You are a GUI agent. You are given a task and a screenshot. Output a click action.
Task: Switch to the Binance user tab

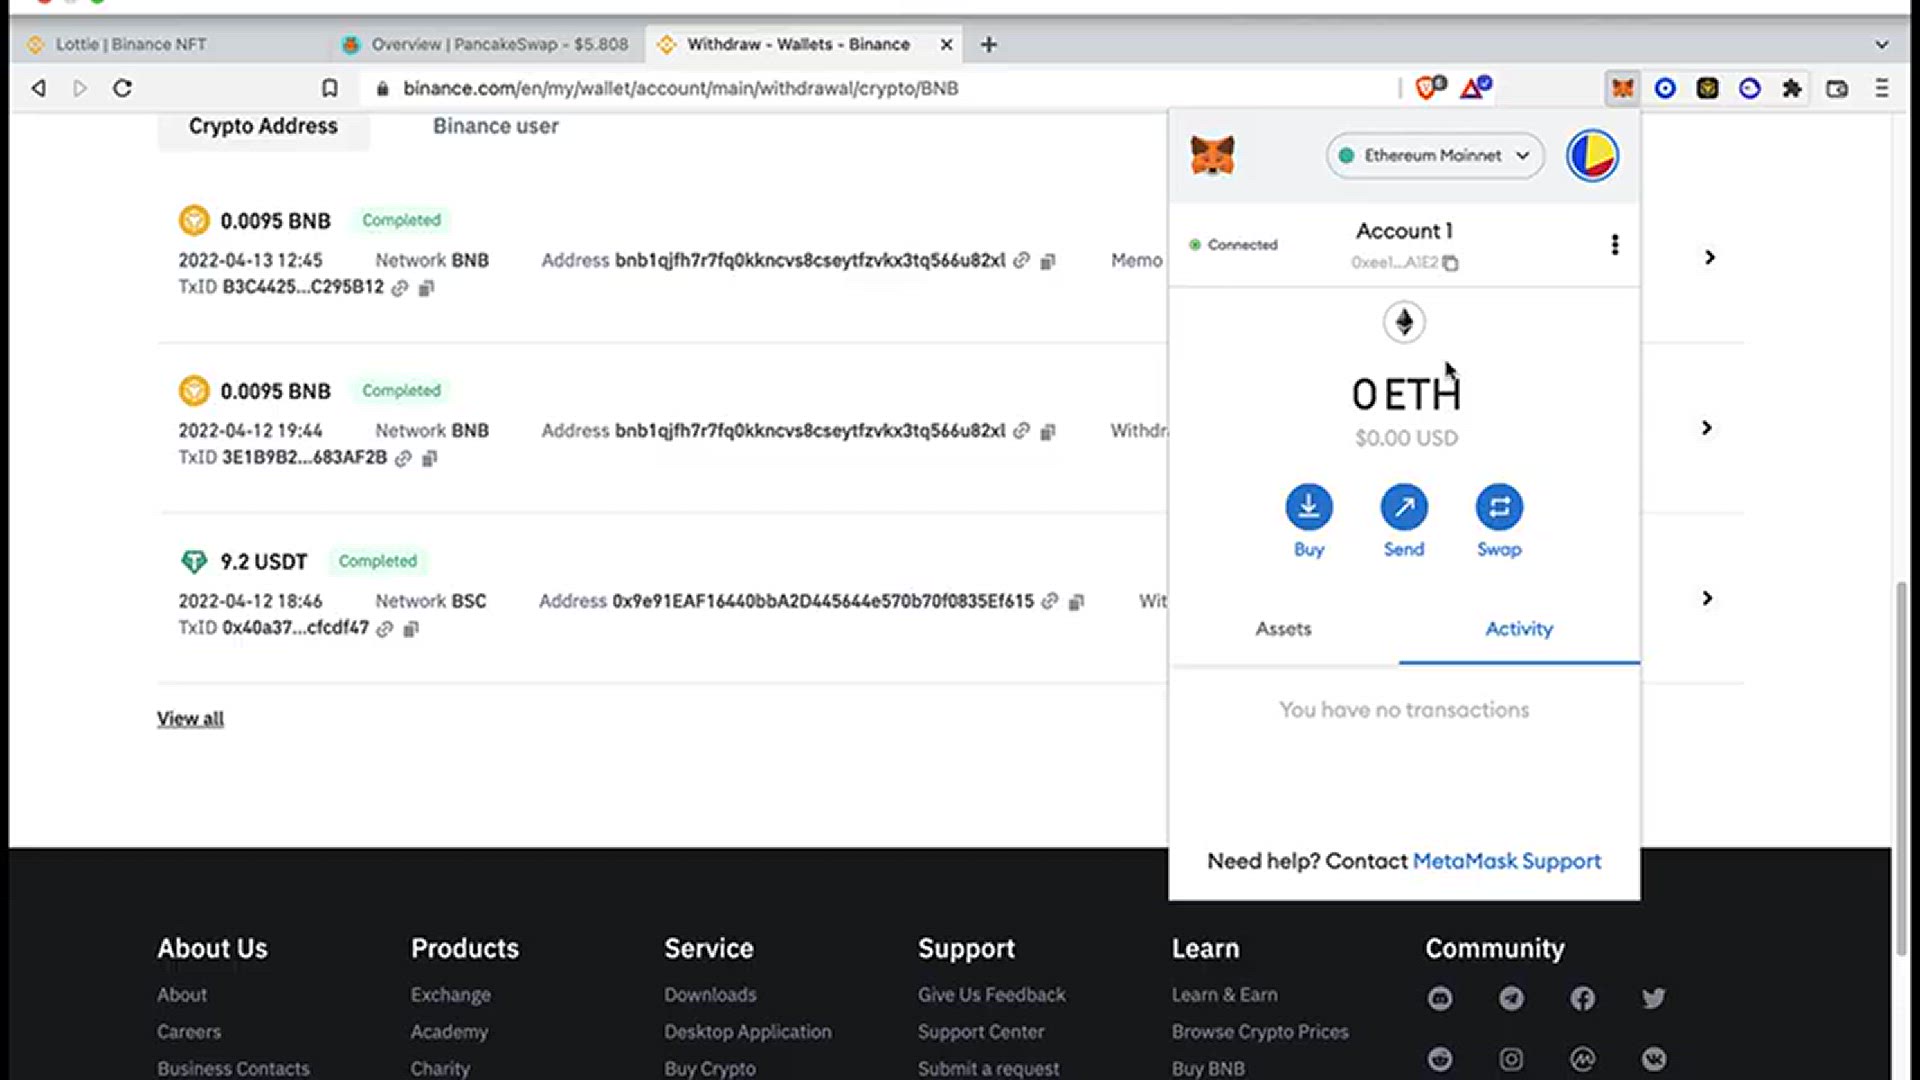tap(495, 126)
